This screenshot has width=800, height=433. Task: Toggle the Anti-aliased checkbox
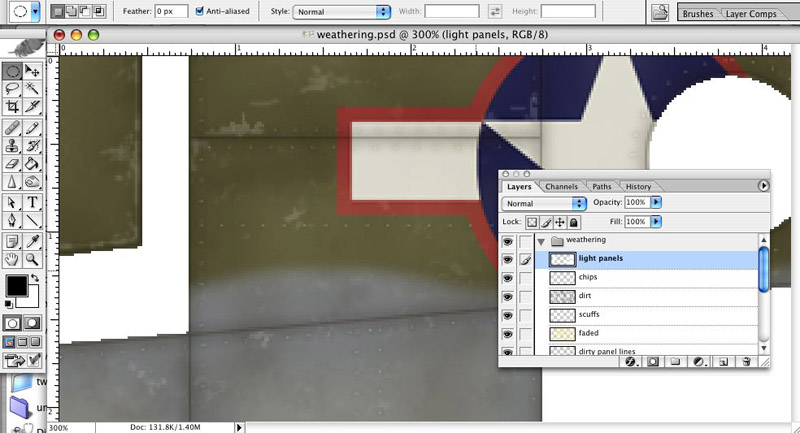pyautogui.click(x=199, y=11)
